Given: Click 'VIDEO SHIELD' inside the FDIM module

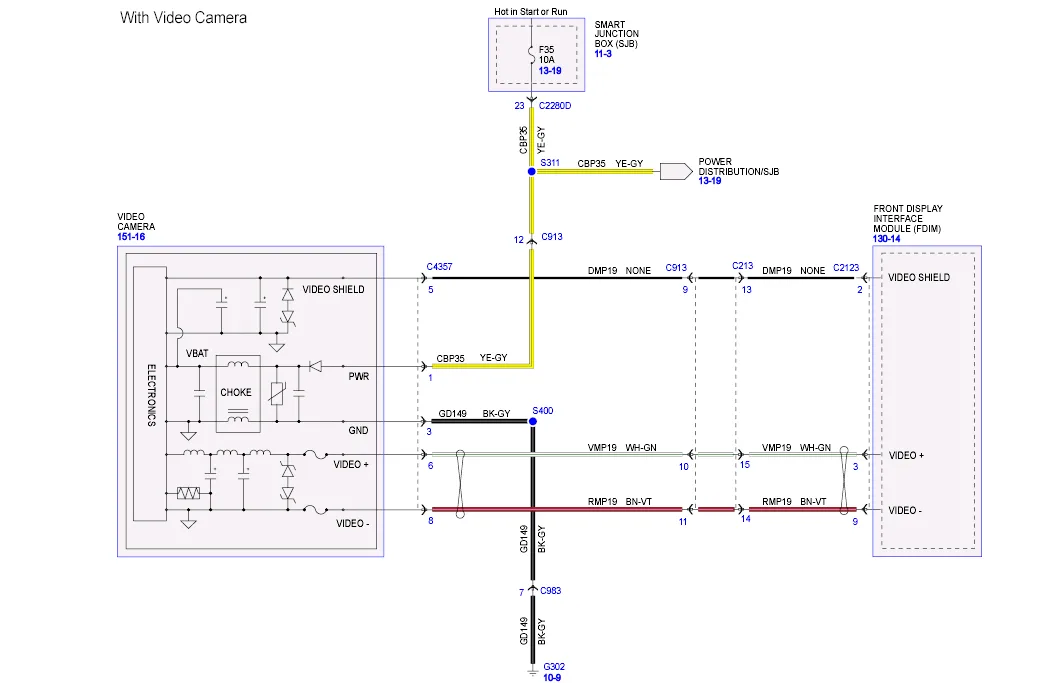Looking at the screenshot, I should click(x=919, y=278).
